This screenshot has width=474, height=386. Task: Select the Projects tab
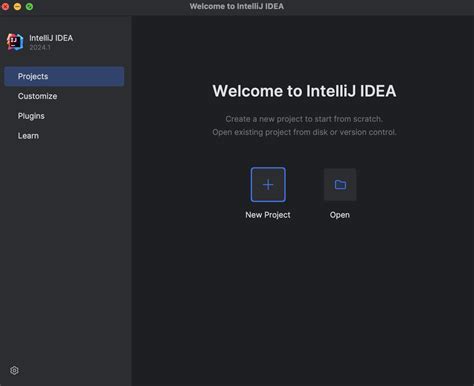(64, 76)
